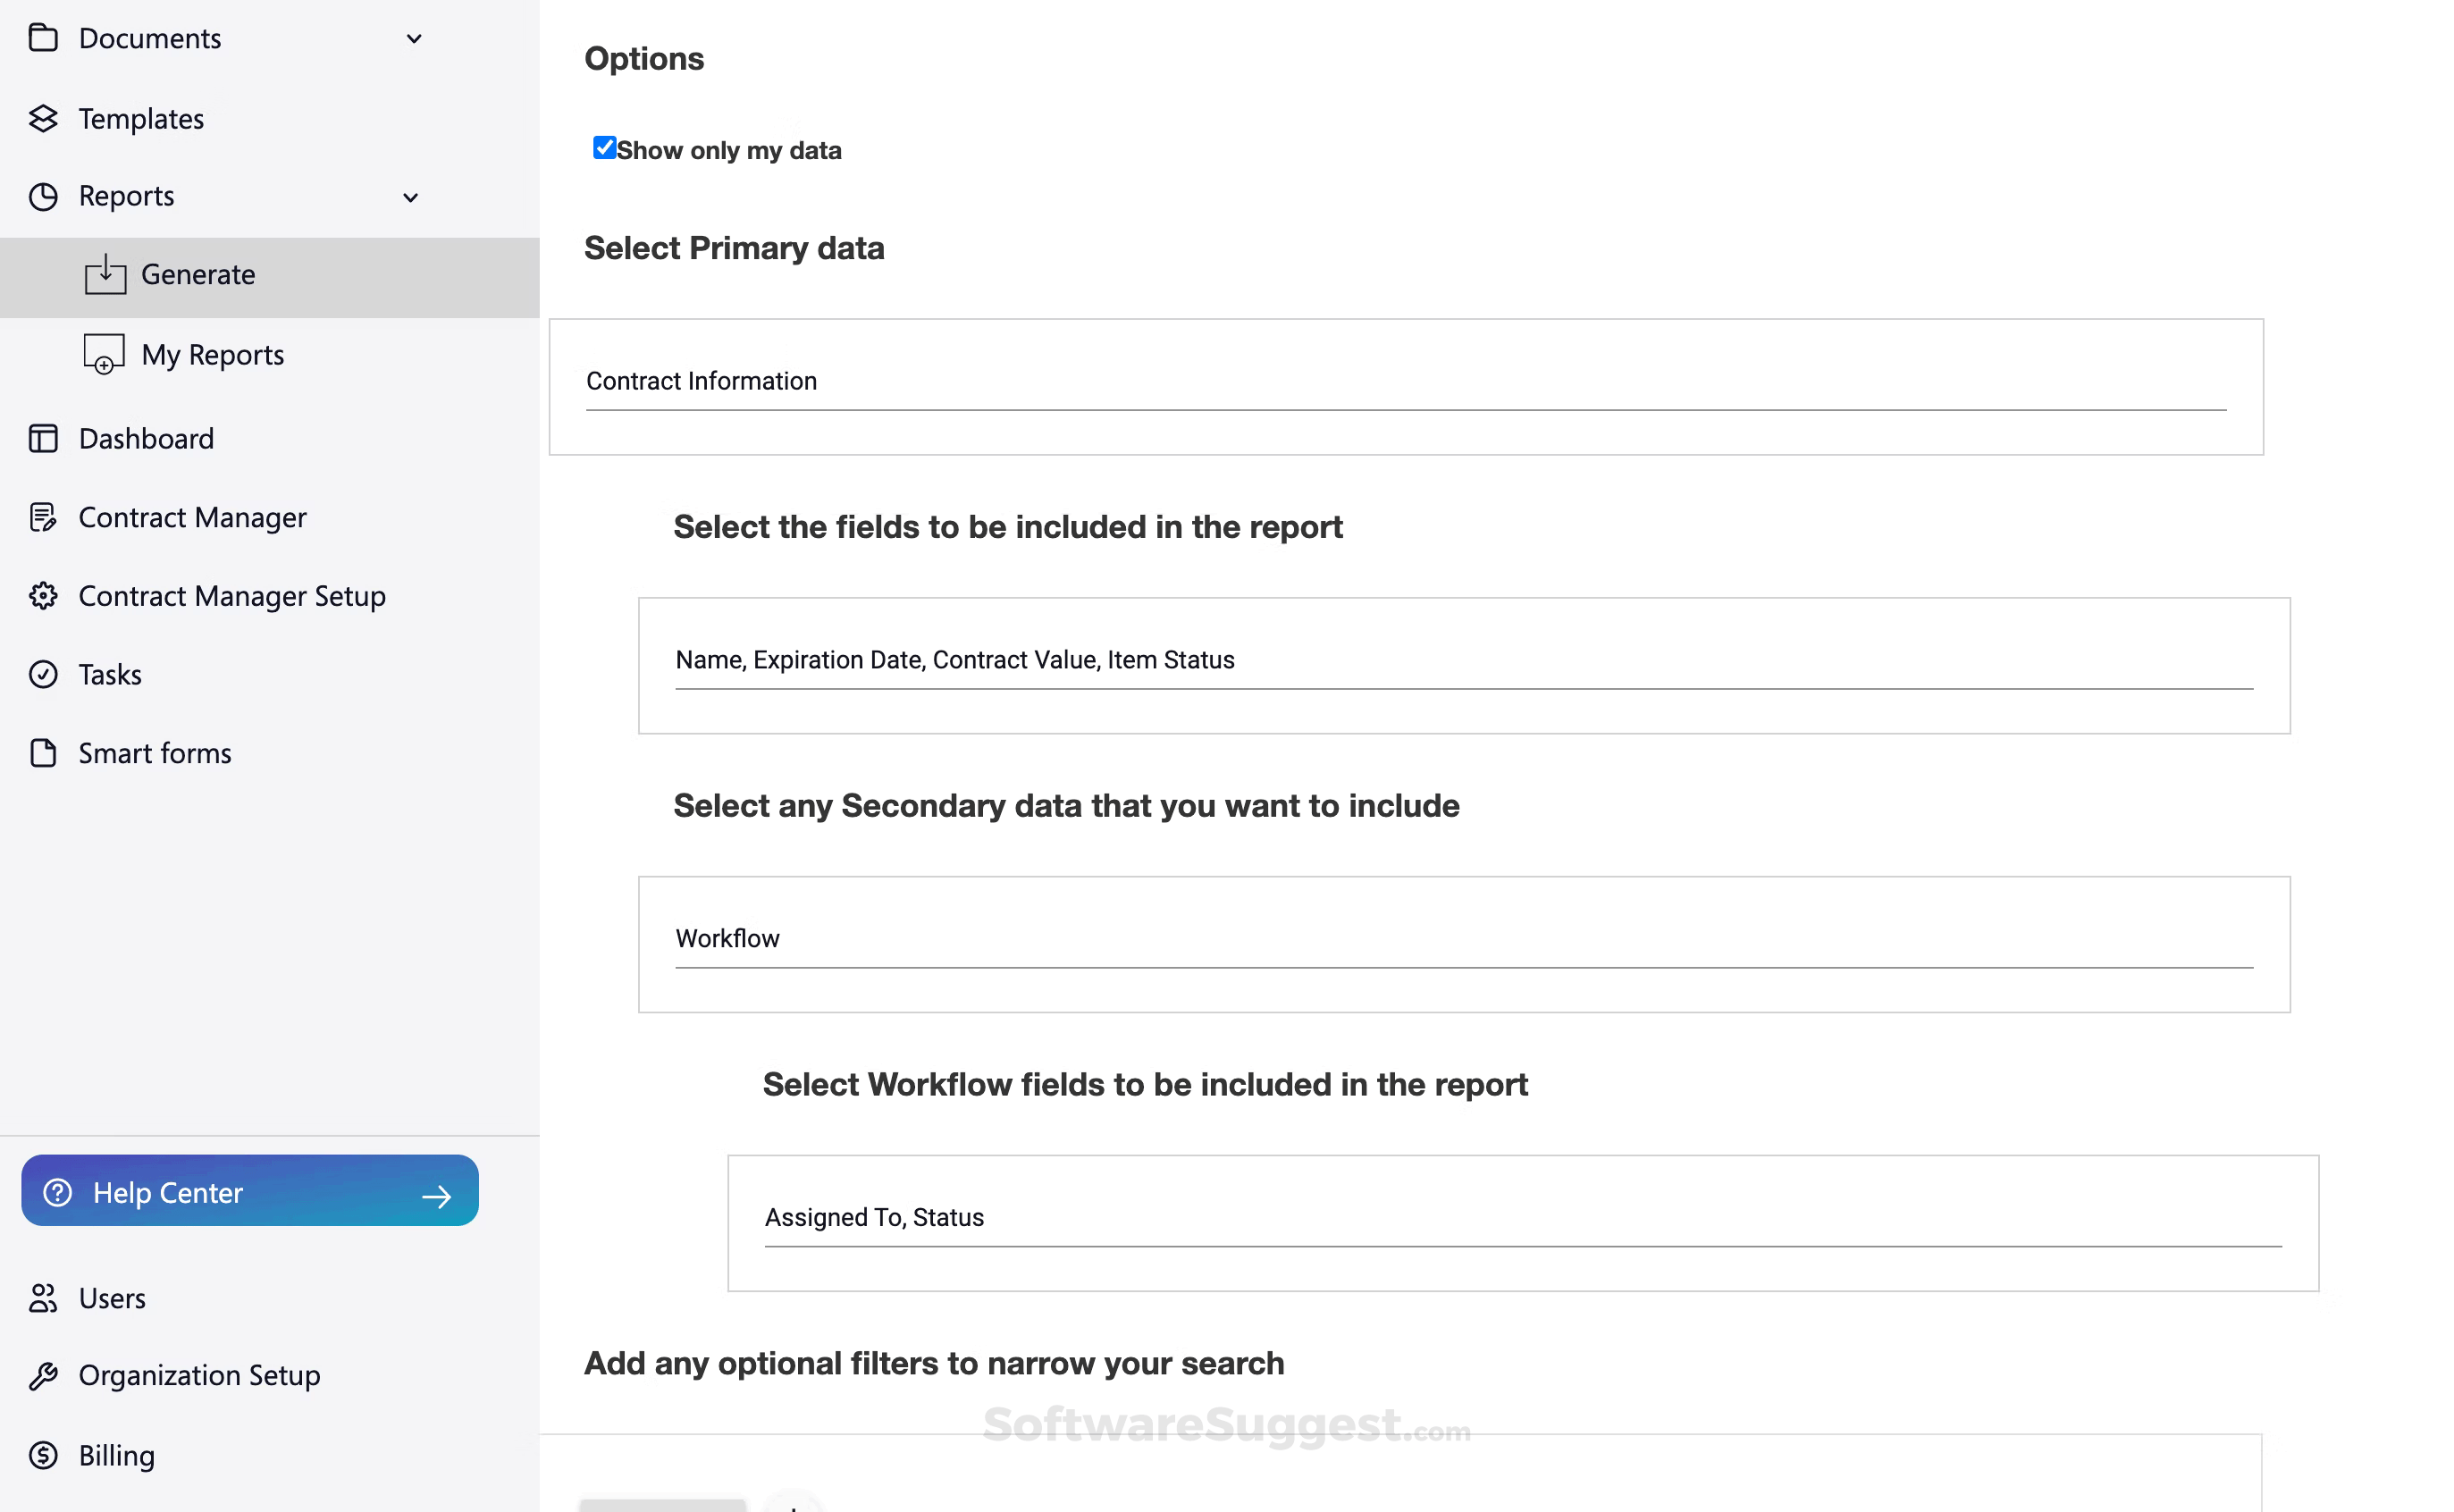
Task: Open Smart forms
Action: [x=155, y=753]
